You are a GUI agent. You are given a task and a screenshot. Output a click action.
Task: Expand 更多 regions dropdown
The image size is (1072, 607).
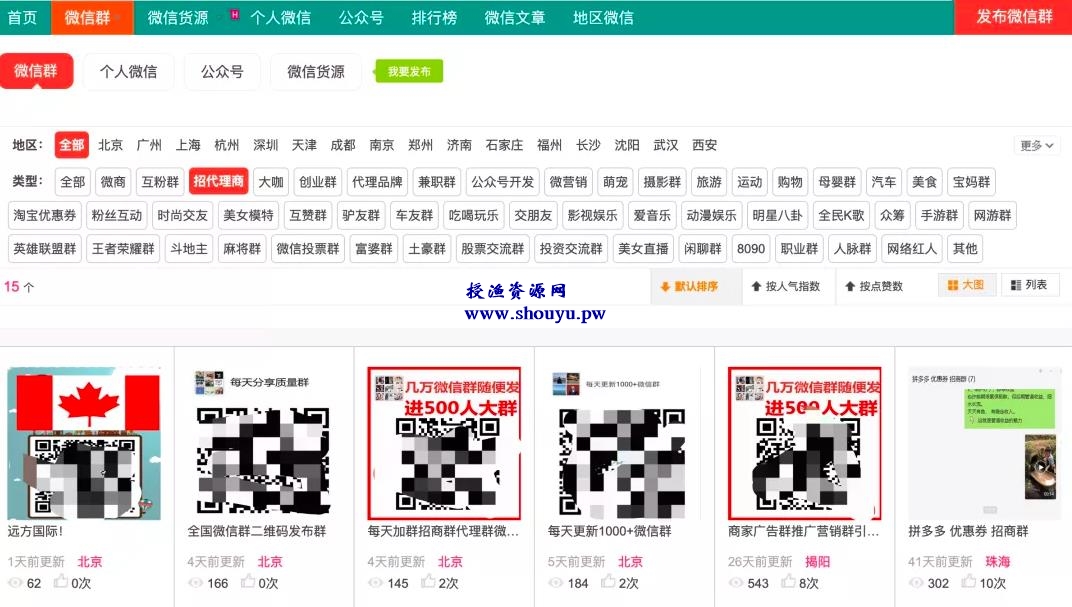coord(1036,146)
